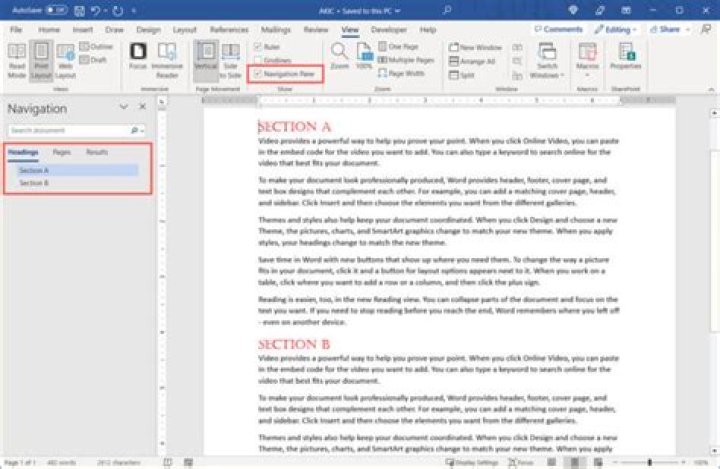Select Side to Side page movement

click(x=233, y=59)
